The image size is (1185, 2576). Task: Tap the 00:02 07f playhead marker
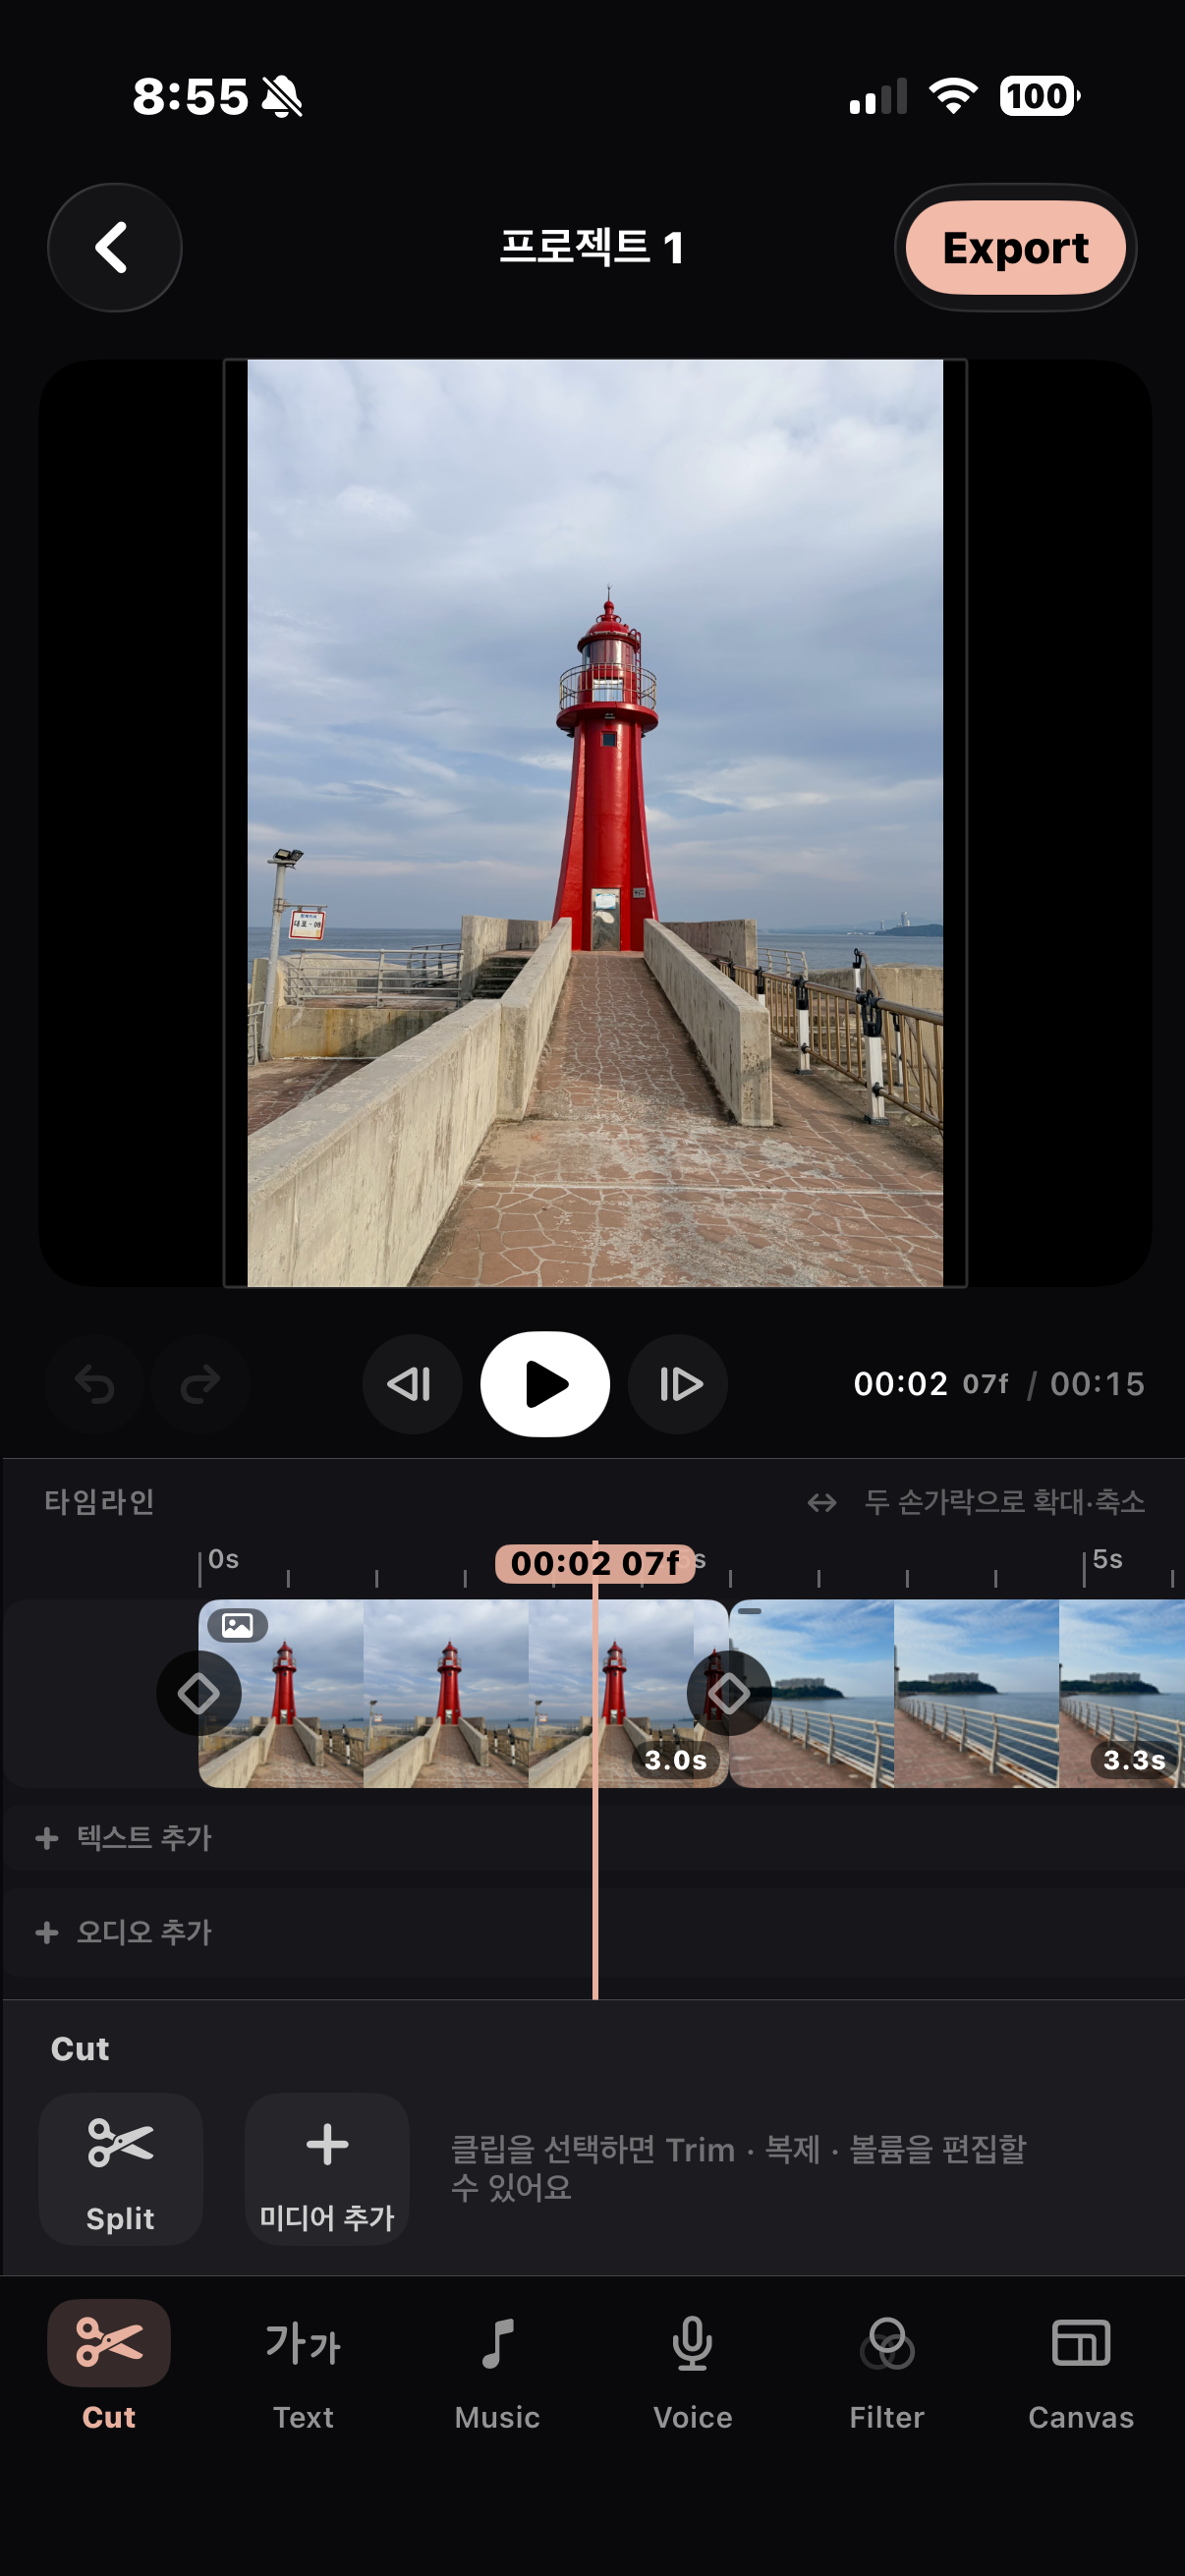point(595,1563)
